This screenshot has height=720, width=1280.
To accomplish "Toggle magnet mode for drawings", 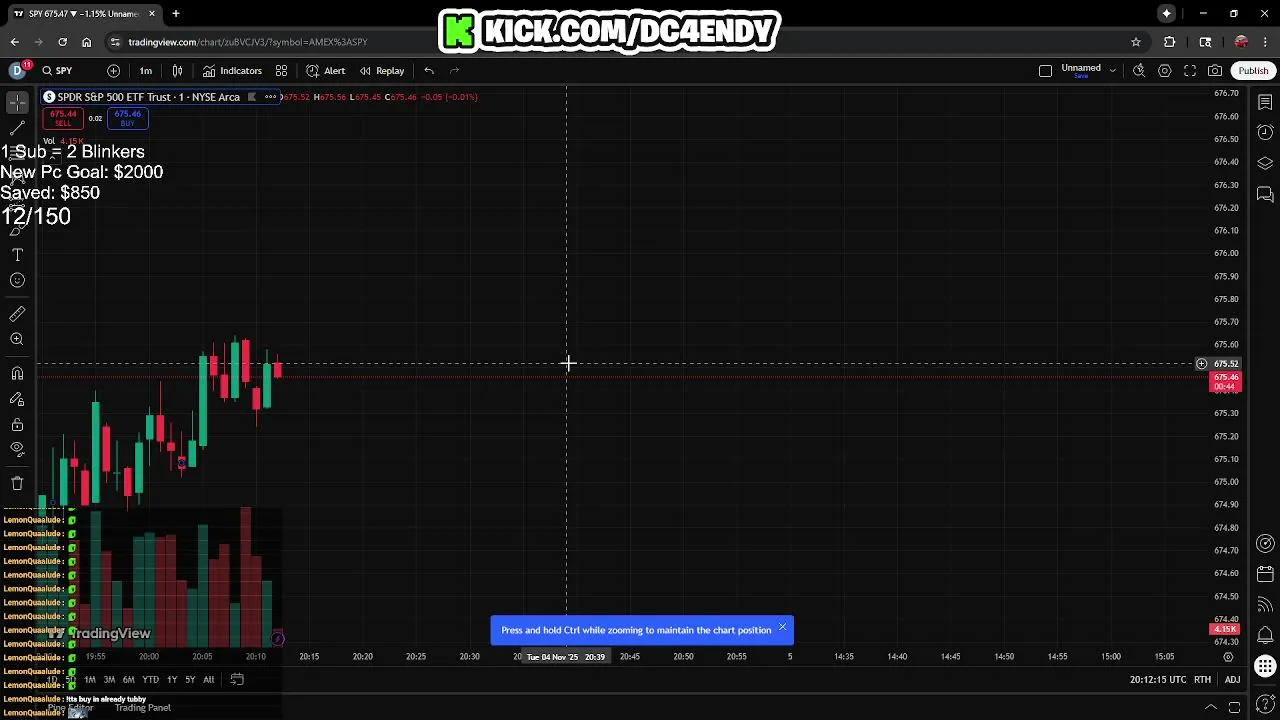I will 17,374.
